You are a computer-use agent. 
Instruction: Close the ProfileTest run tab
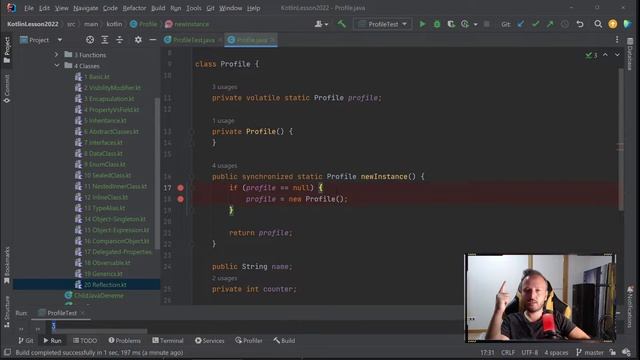click(83, 313)
